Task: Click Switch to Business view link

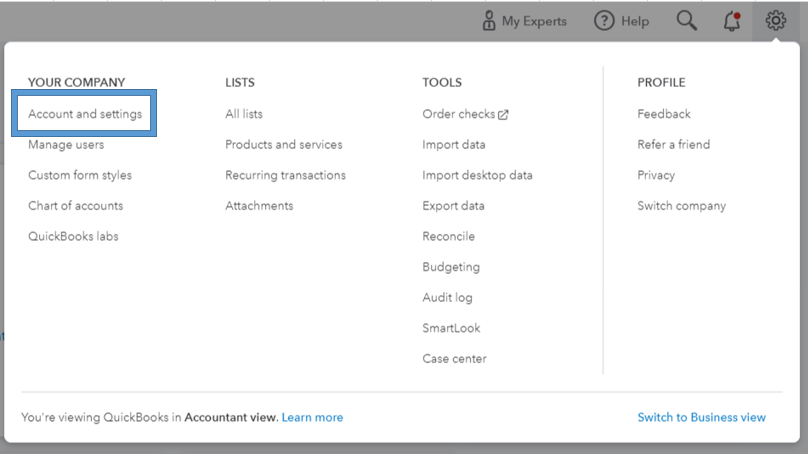Action: (x=701, y=417)
